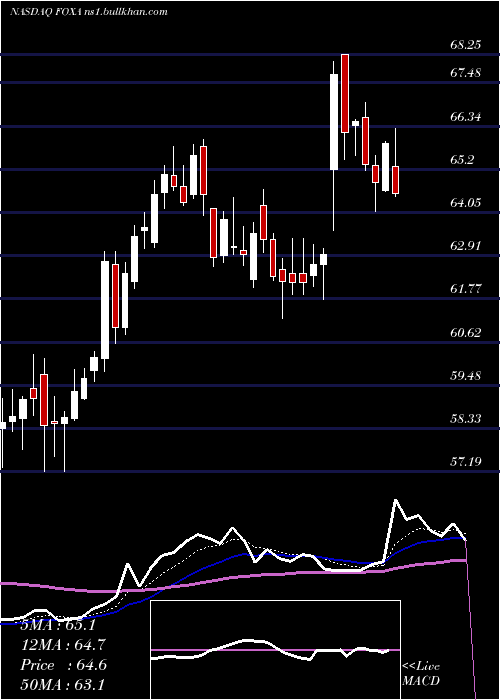Click the 68.25 price axis label
500x700 pixels.
[466, 45]
